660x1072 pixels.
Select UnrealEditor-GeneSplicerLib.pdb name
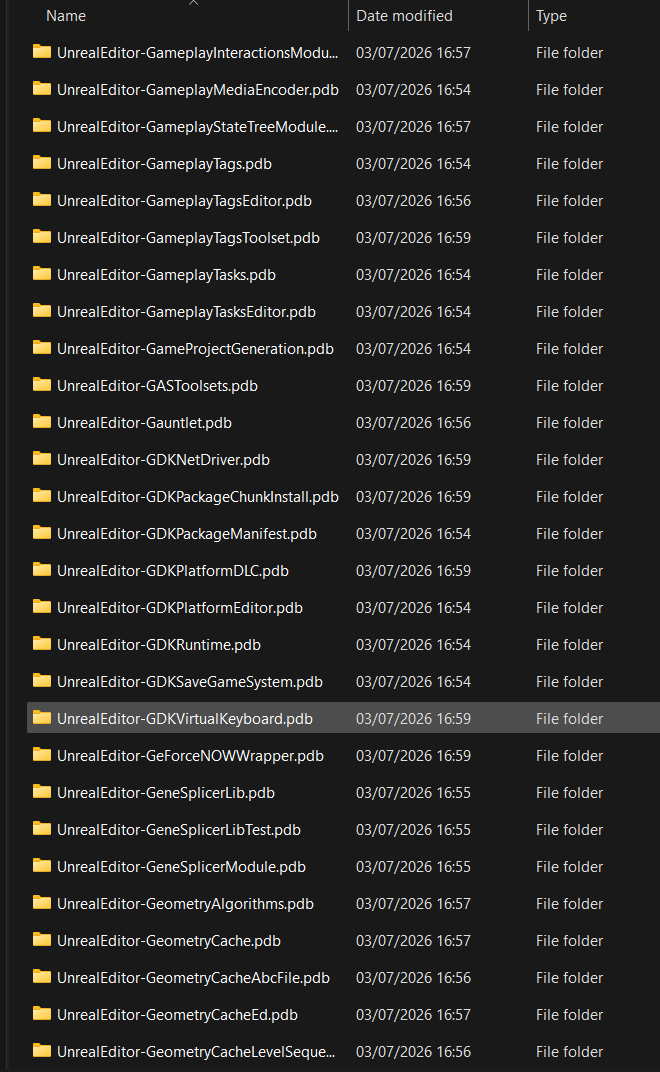[x=166, y=791]
